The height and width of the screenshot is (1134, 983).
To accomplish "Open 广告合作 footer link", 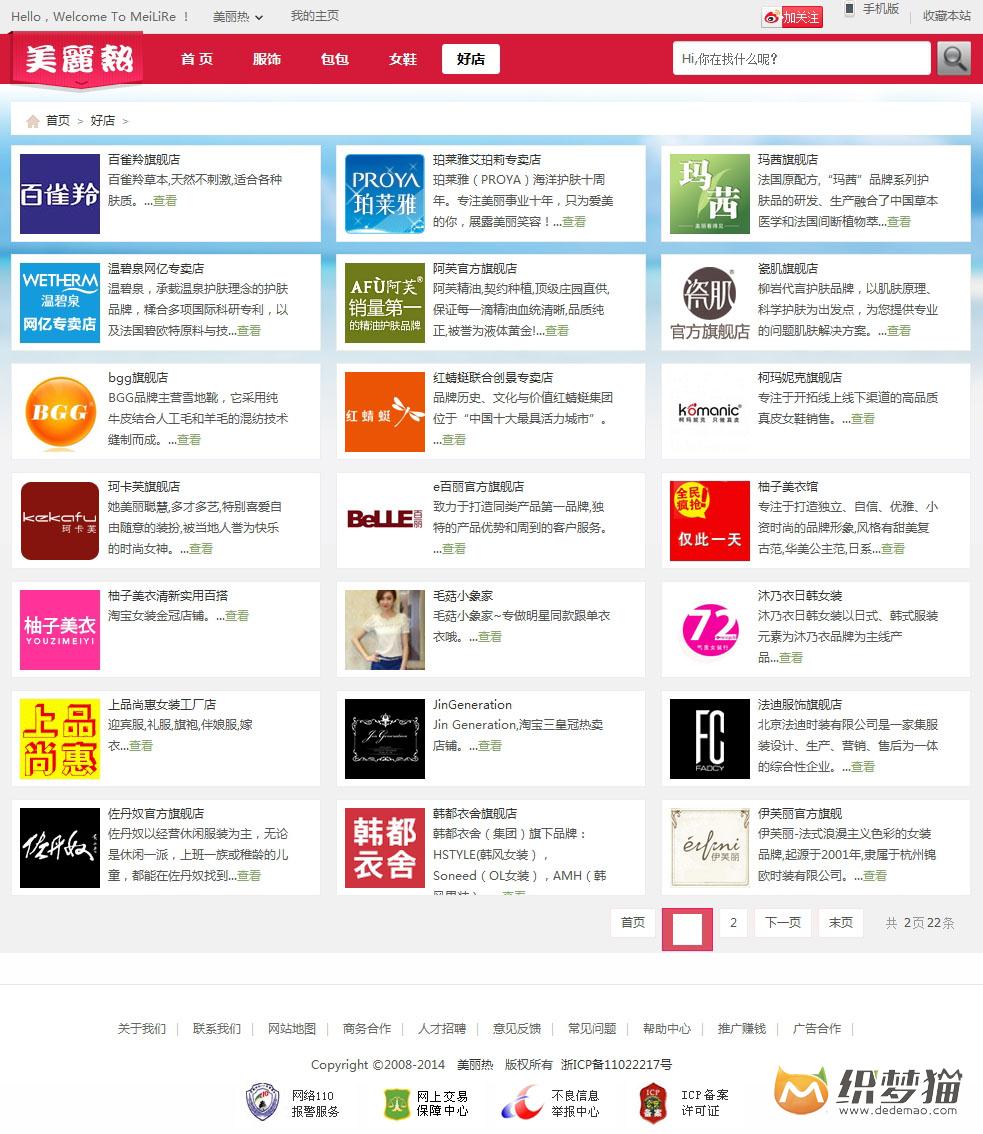I will click(817, 1028).
